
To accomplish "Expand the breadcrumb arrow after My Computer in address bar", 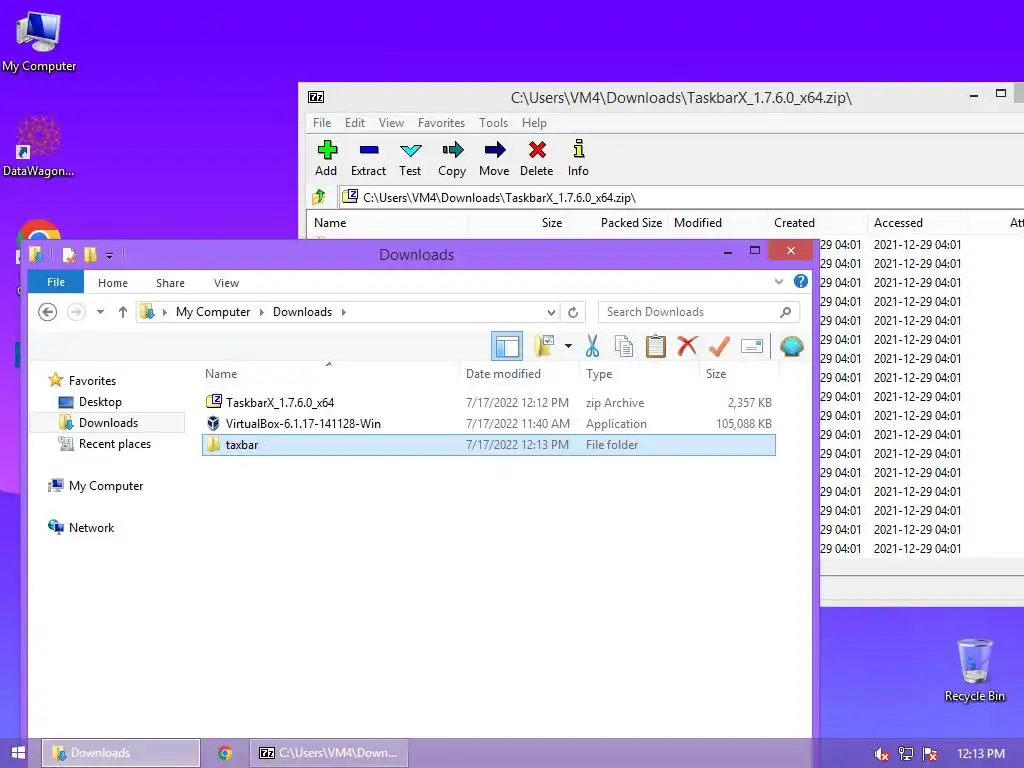I will 262,312.
